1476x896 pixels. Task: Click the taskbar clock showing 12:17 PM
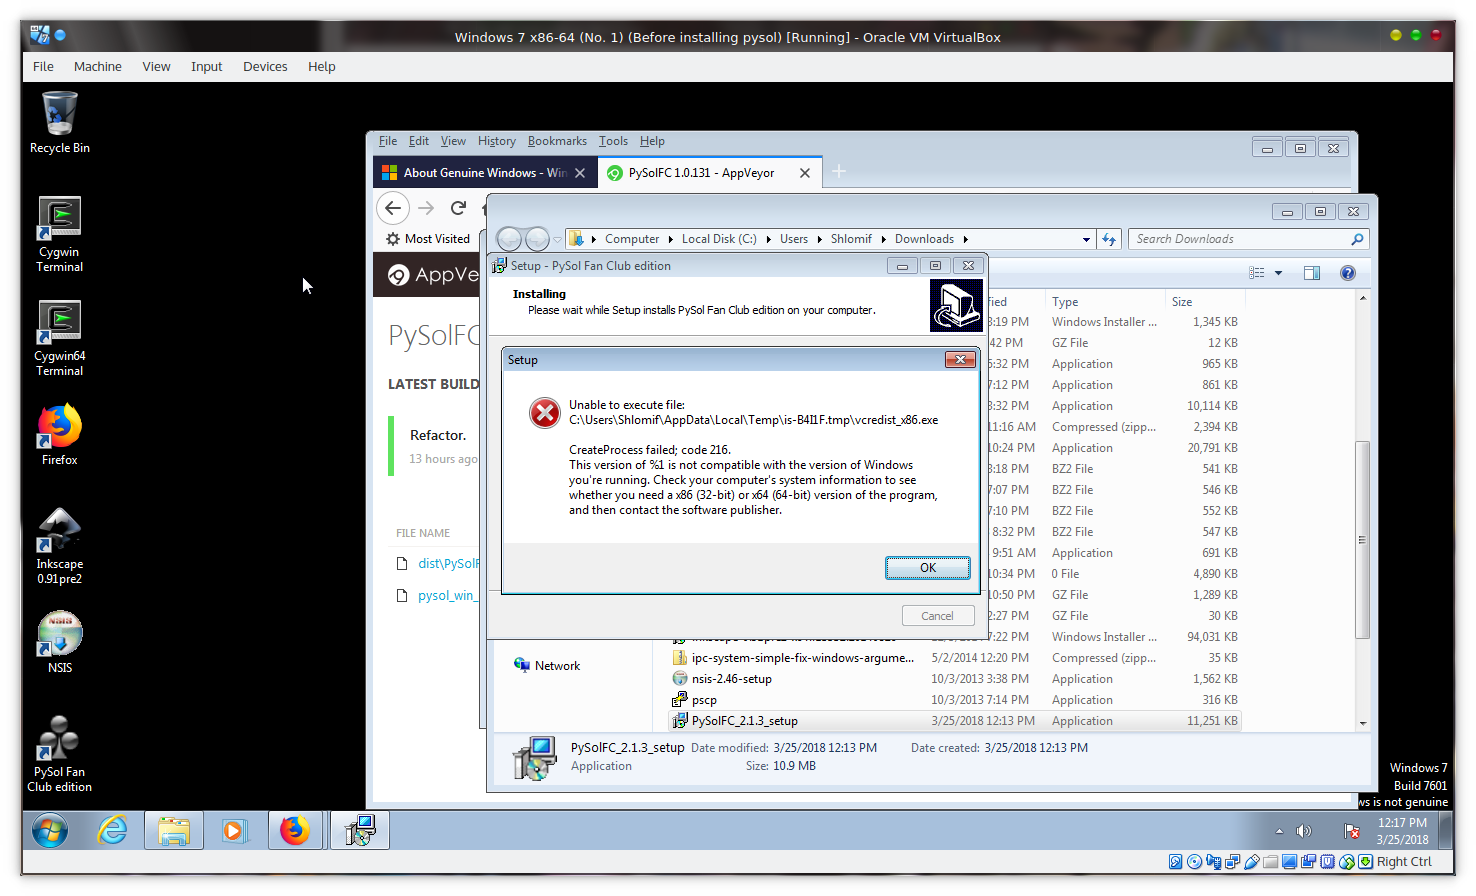coord(1402,831)
